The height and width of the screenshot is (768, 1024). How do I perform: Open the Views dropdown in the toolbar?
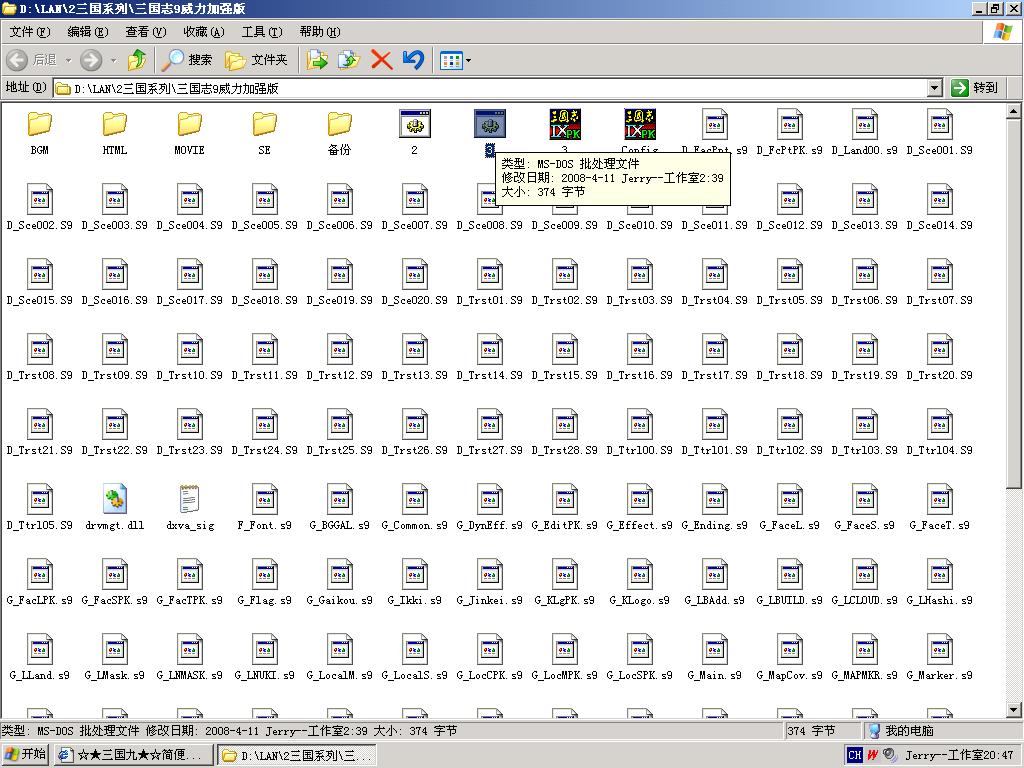click(x=455, y=60)
